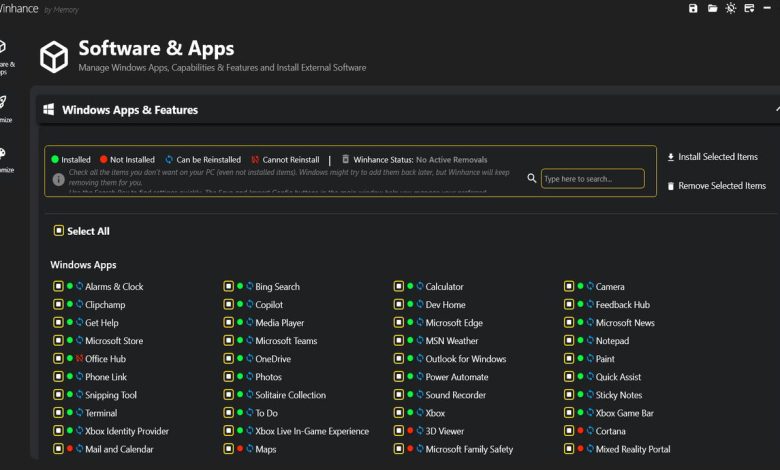780x470 pixels.
Task: Select the Power Automate checkbox
Action: (x=398, y=377)
